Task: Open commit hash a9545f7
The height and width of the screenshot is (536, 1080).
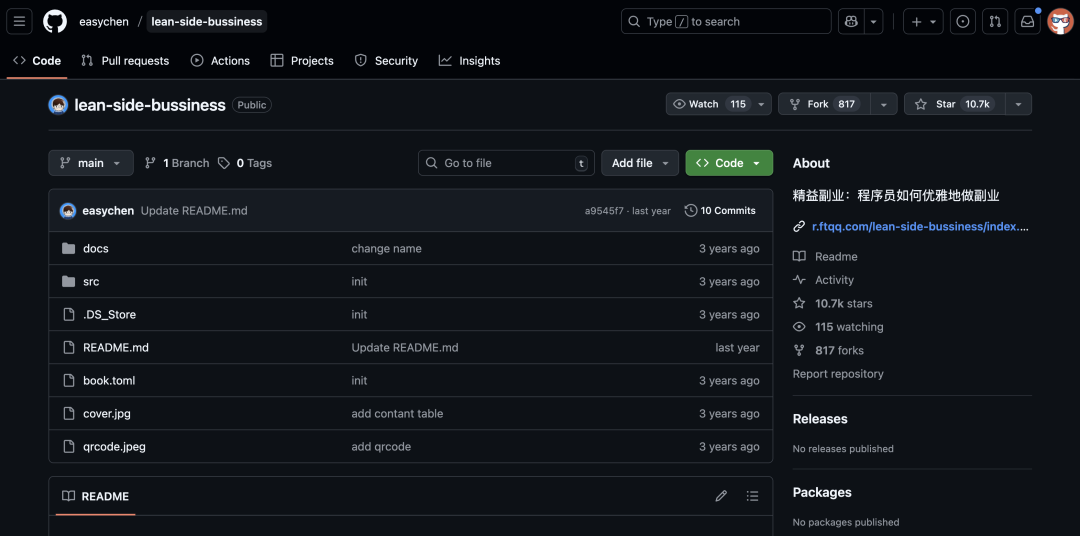Action: point(604,211)
